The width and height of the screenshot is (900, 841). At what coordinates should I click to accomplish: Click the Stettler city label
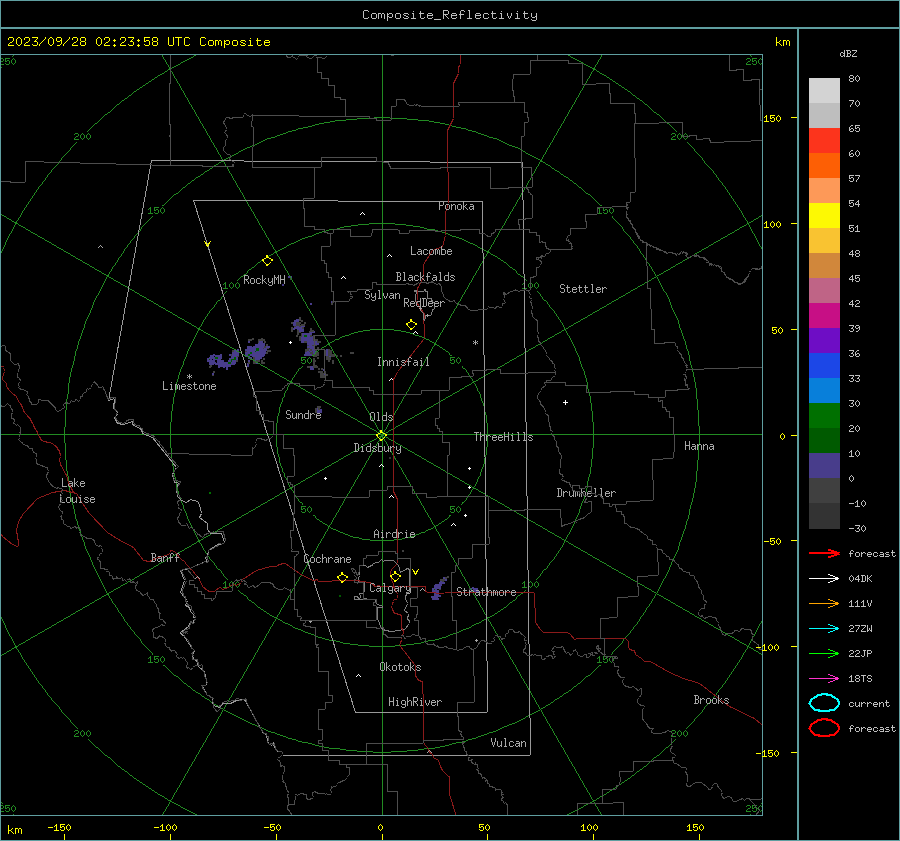[583, 289]
